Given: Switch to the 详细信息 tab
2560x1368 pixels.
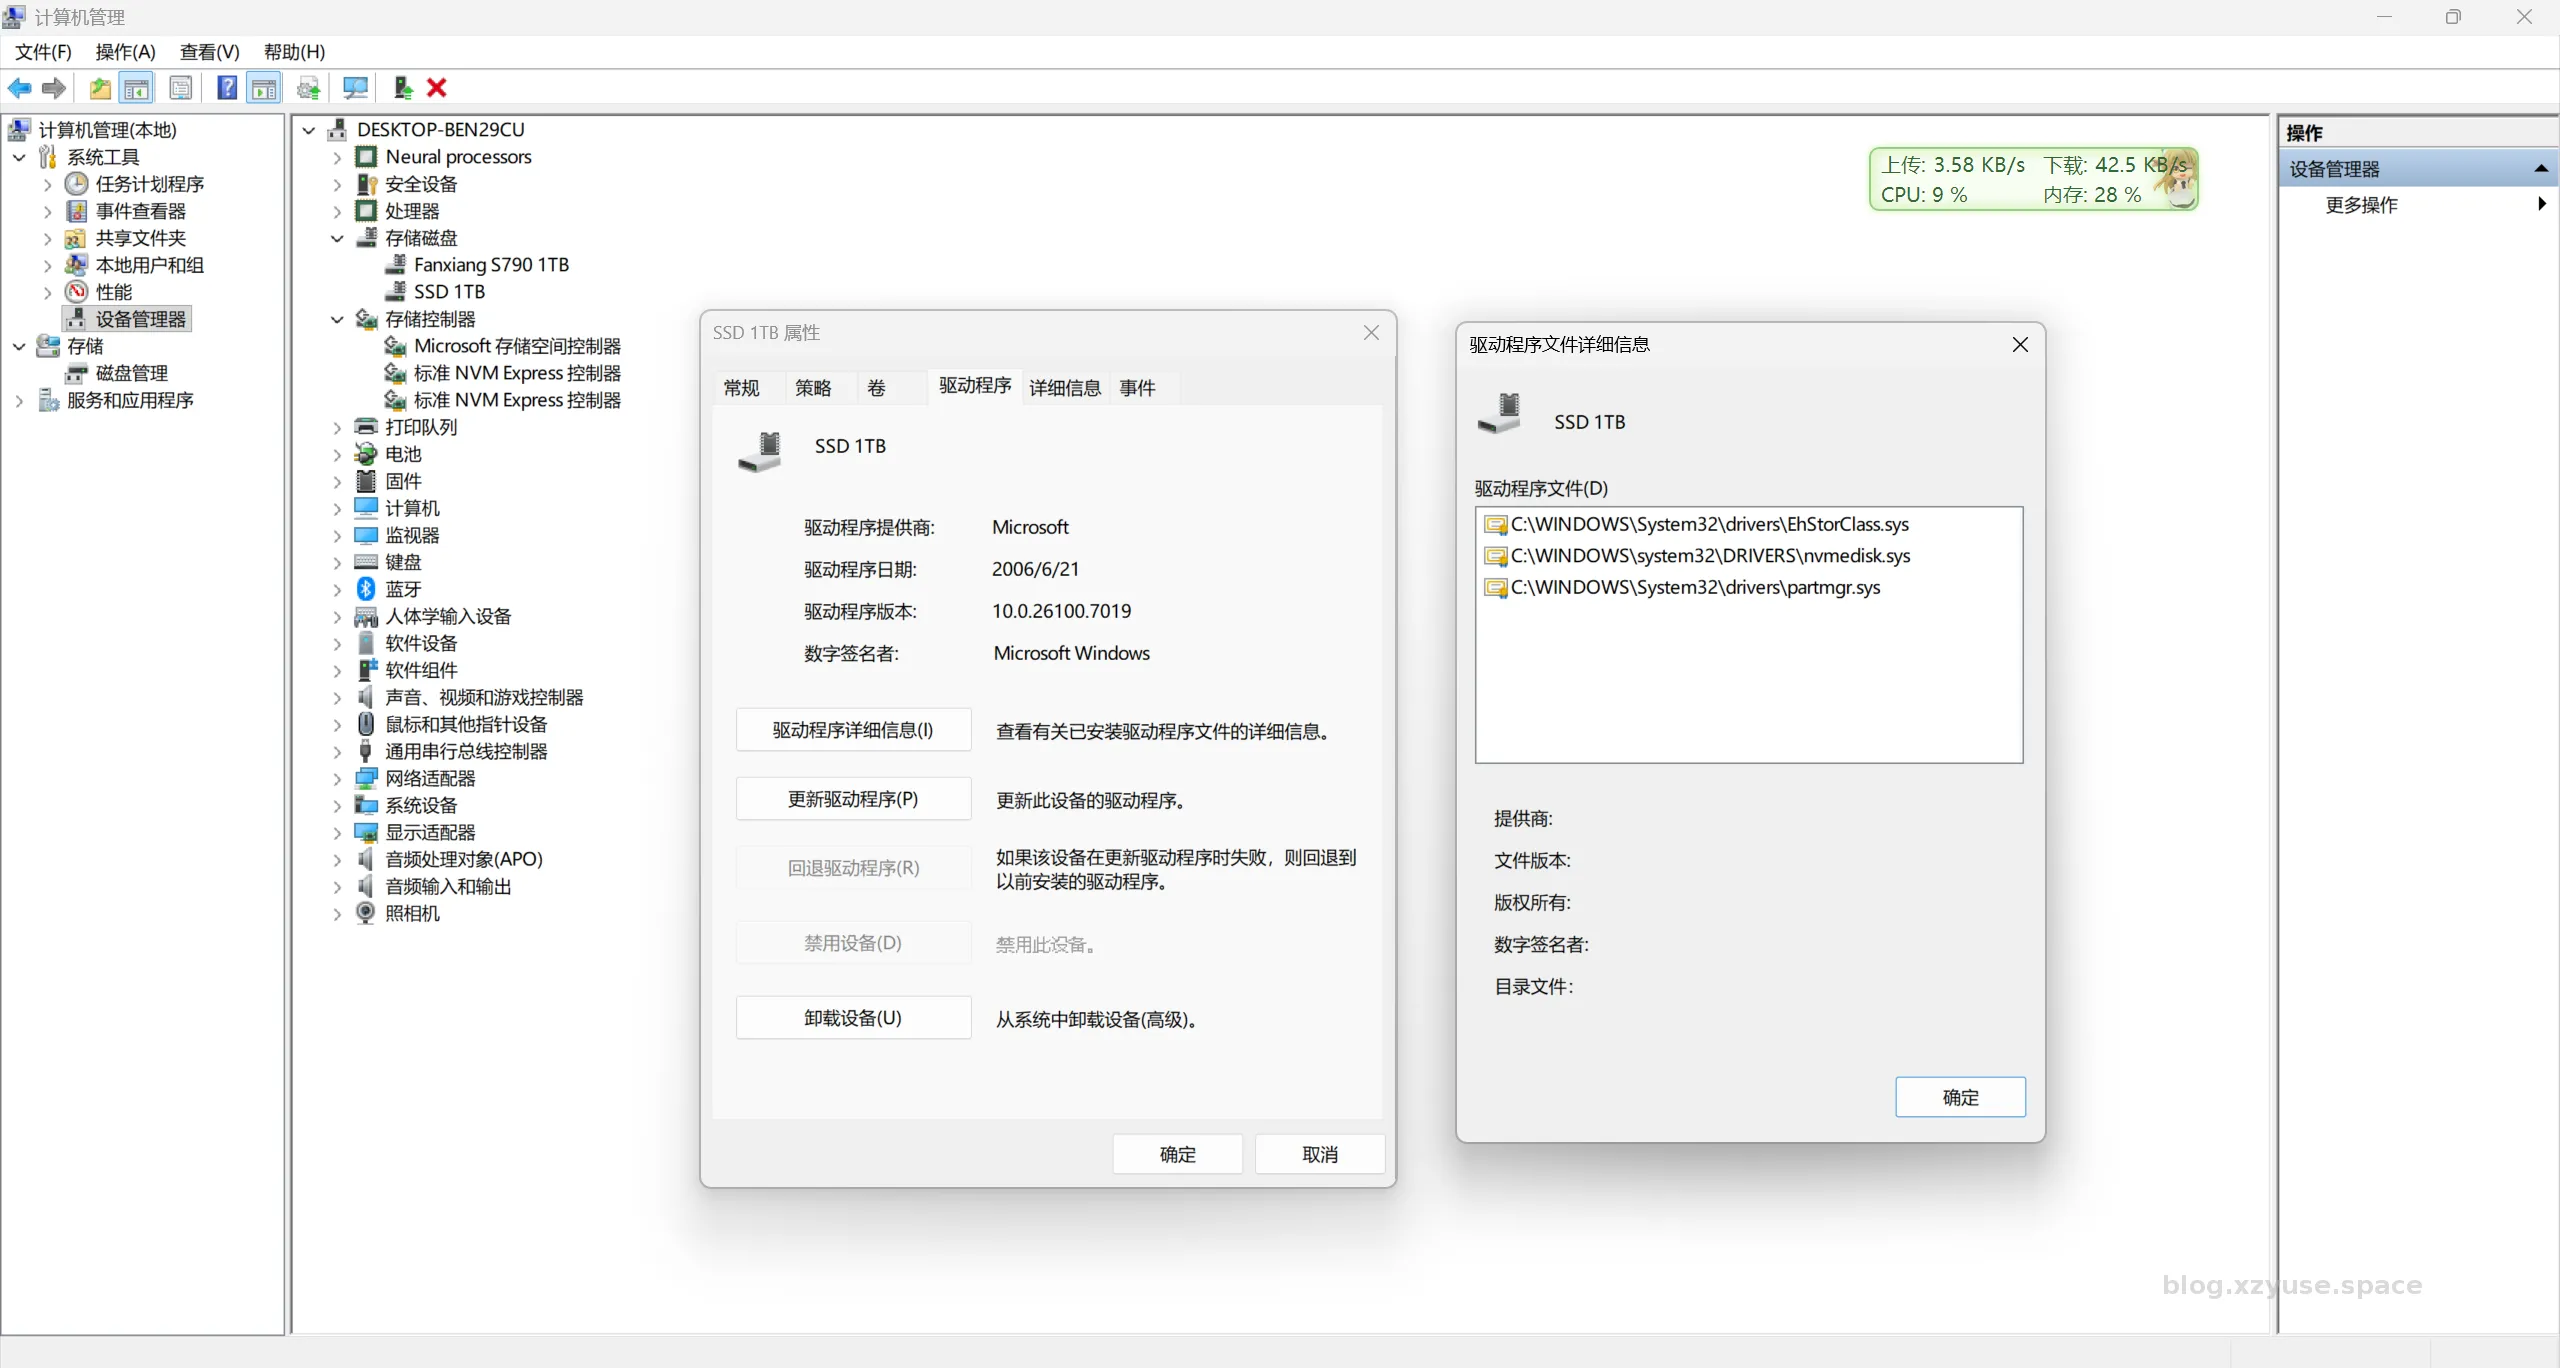Looking at the screenshot, I should [1064, 388].
